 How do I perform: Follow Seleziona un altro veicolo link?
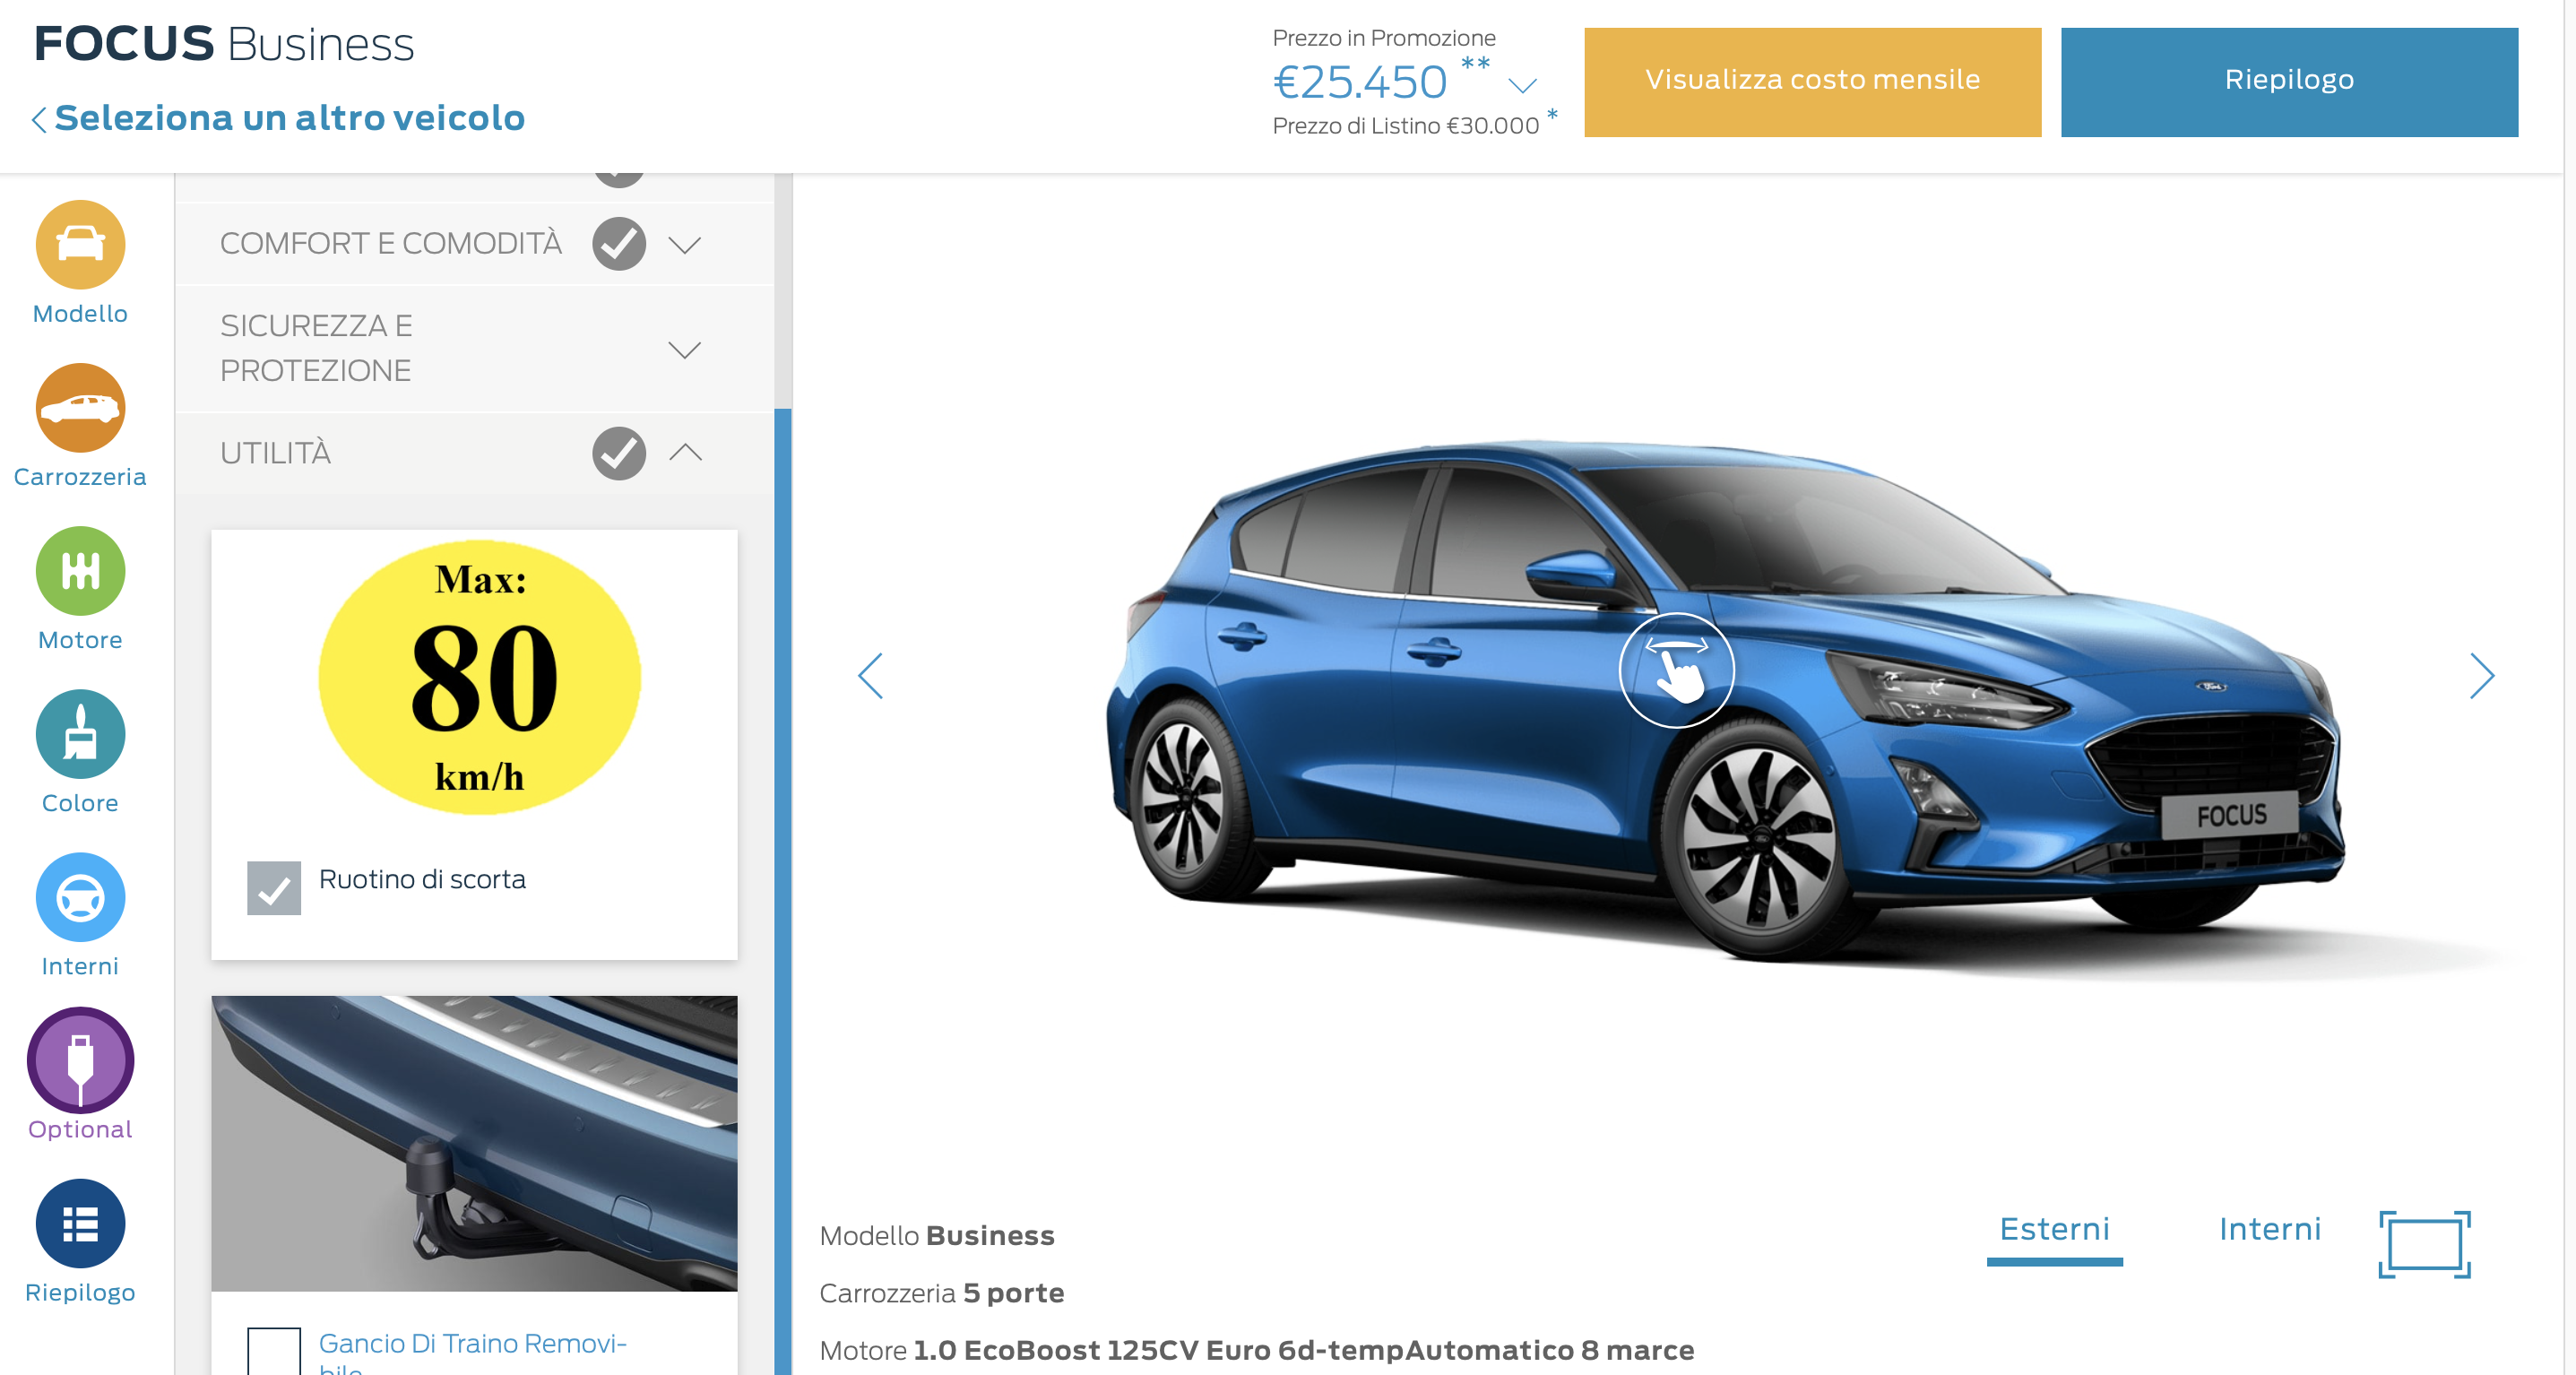pyautogui.click(x=289, y=118)
